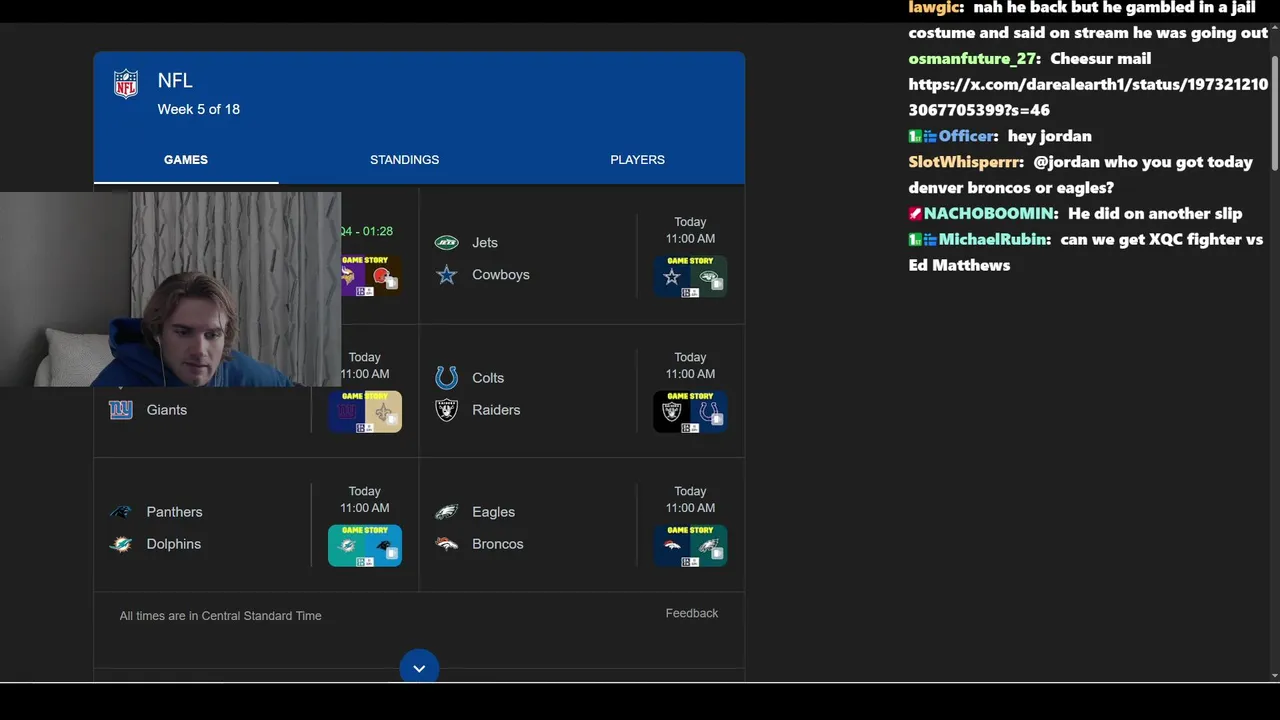Viewport: 1280px width, 720px height.
Task: Open Giants game story thumbnail
Action: (x=365, y=411)
